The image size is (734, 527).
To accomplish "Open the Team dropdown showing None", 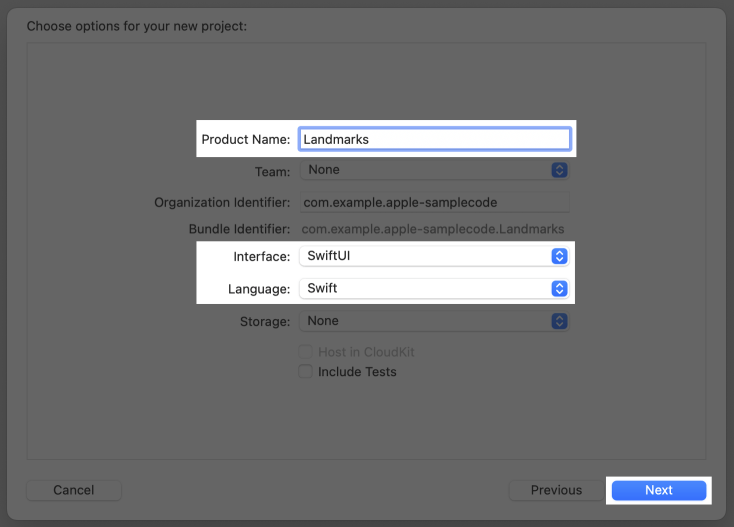I will (434, 170).
